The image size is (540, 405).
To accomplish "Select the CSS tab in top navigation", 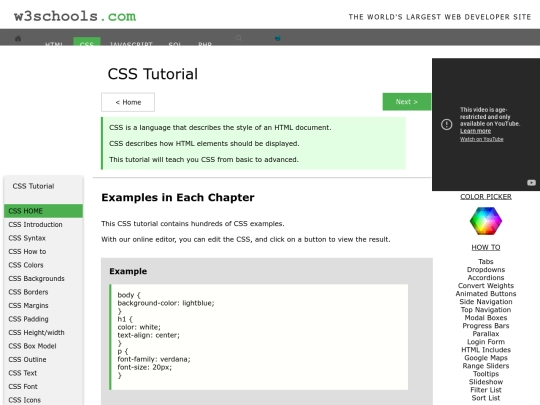I will pyautogui.click(x=87, y=41).
